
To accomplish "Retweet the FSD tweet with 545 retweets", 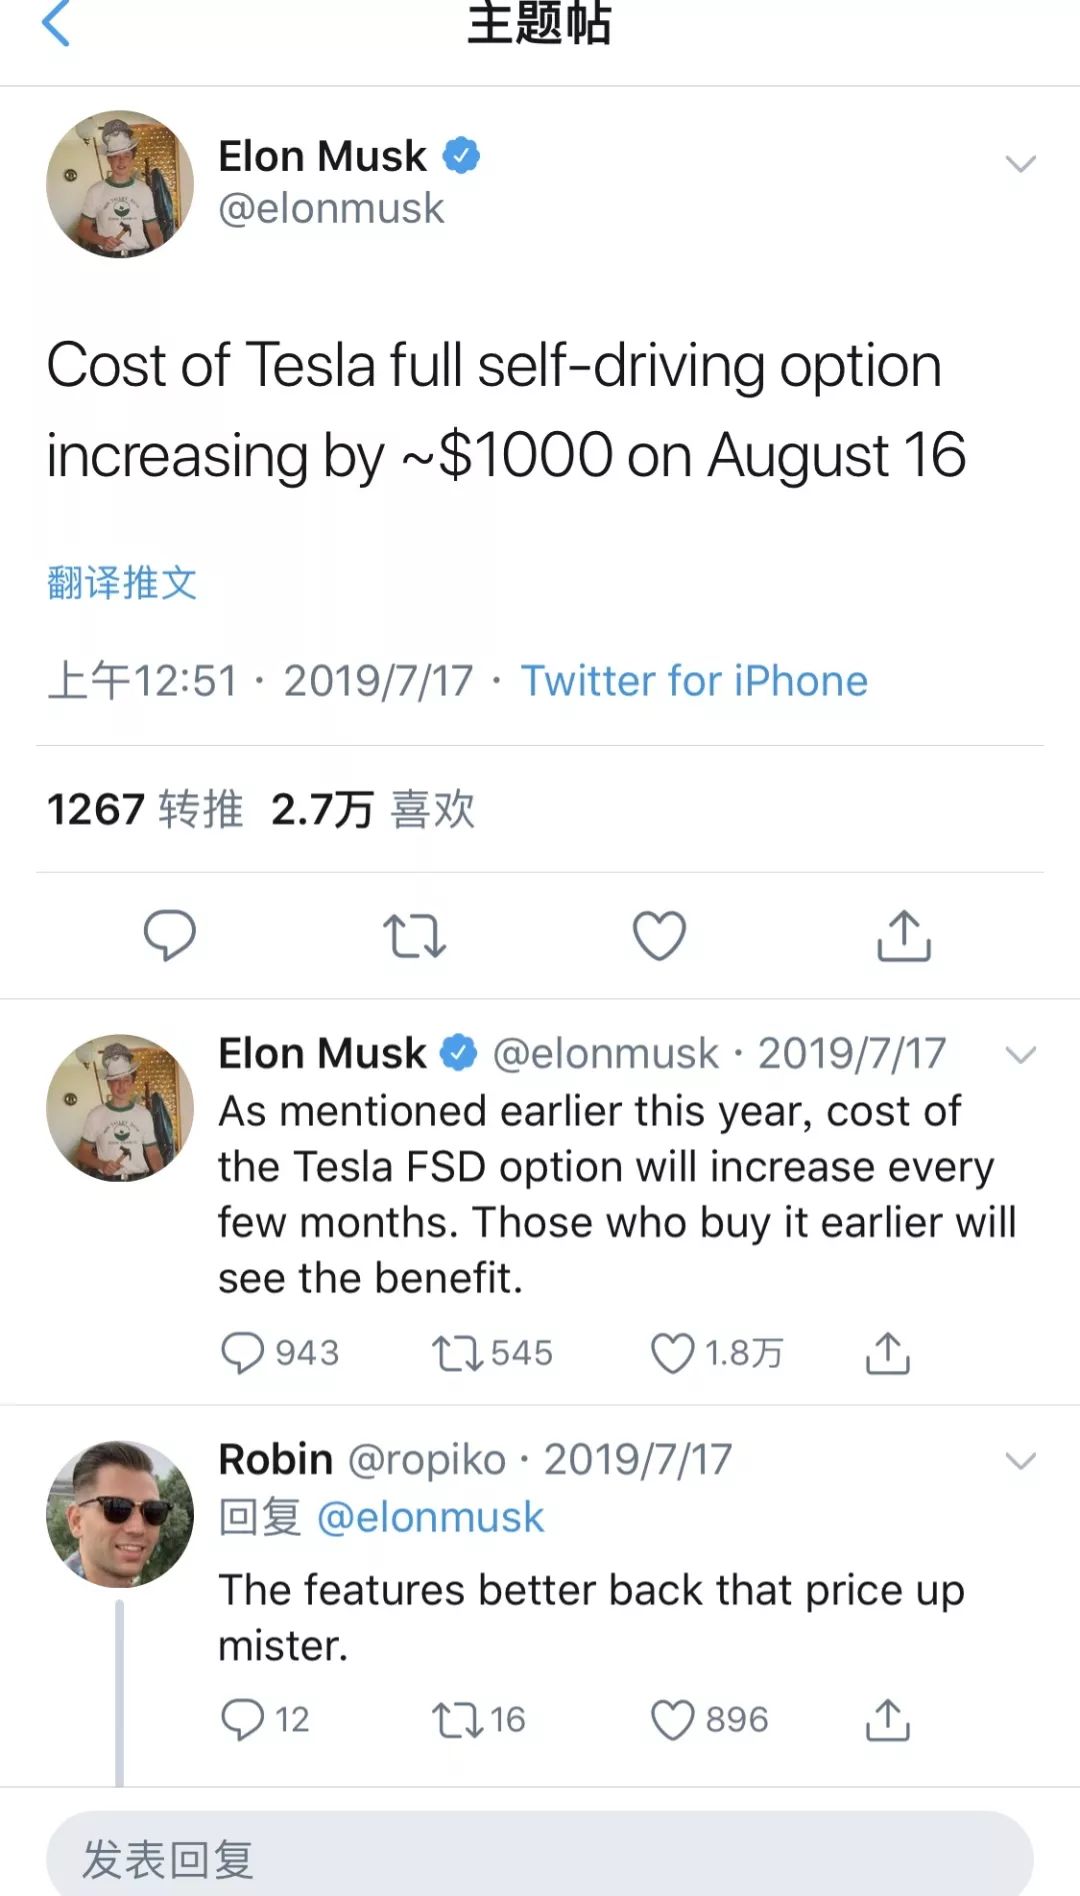I will coord(456,1353).
